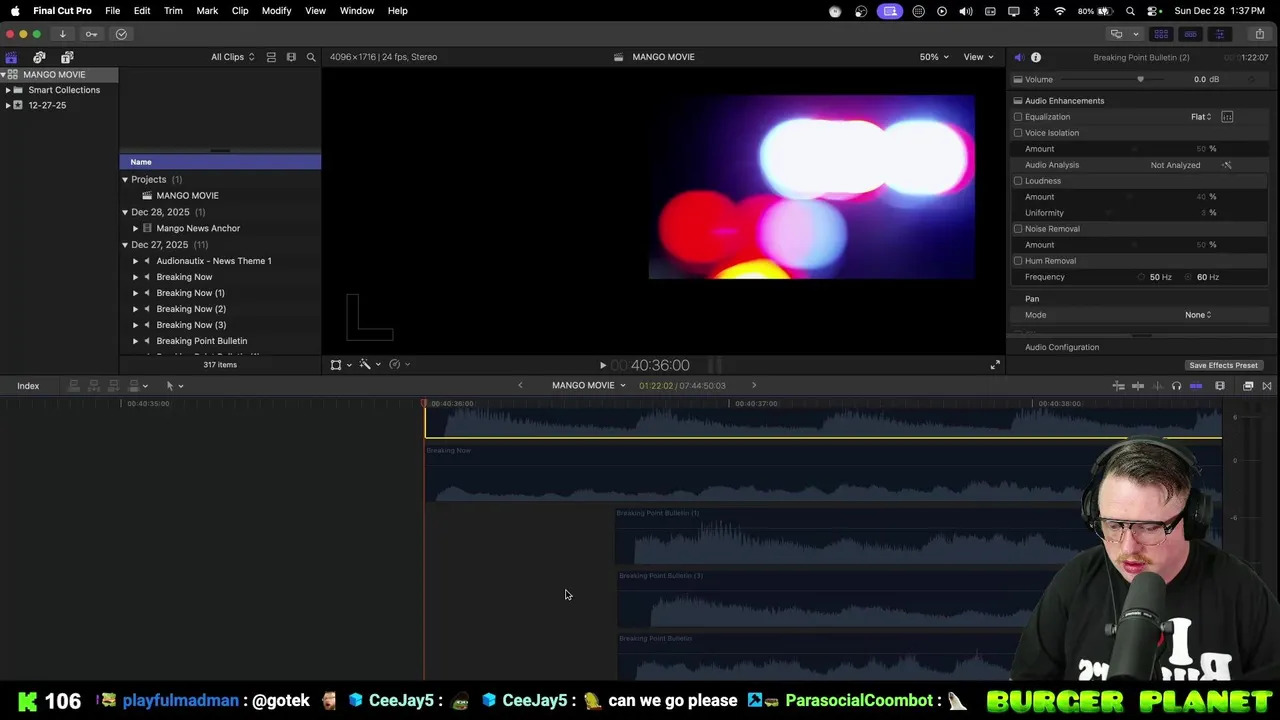Show the Transitions browser icon
Image resolution: width=1280 pixels, height=720 pixels.
(1267, 386)
